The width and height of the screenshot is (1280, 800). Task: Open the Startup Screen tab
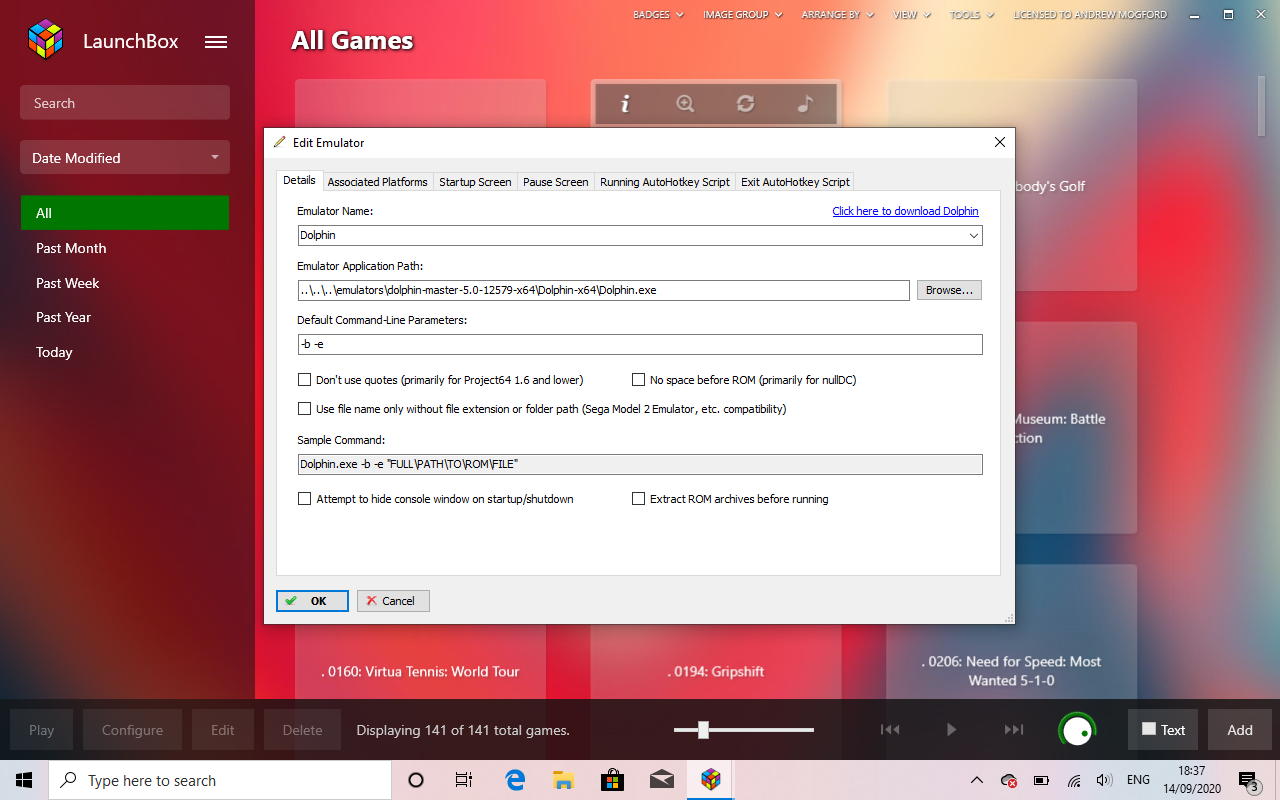pyautogui.click(x=475, y=182)
